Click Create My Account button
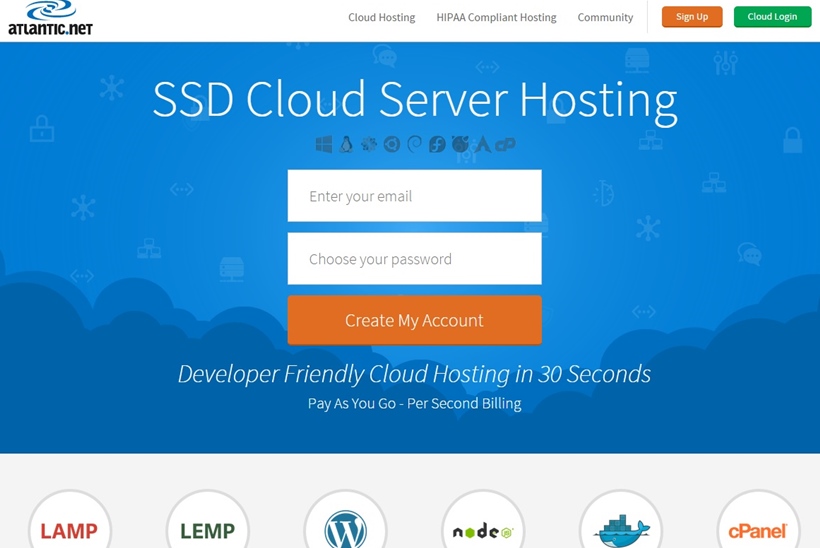The image size is (820, 548). tap(415, 320)
